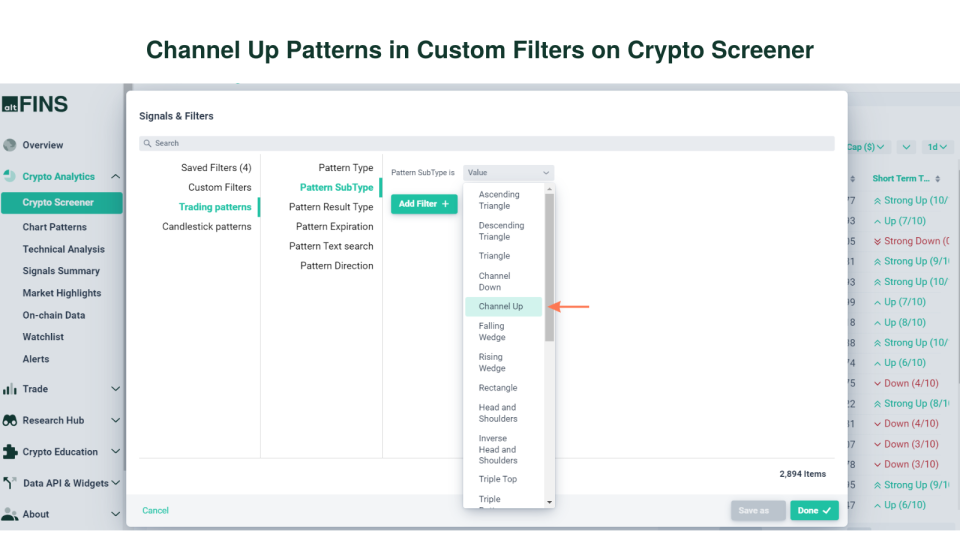Image resolution: width=960 pixels, height=540 pixels.
Task: Open the Pattern SubType Value dropdown
Action: tap(508, 173)
